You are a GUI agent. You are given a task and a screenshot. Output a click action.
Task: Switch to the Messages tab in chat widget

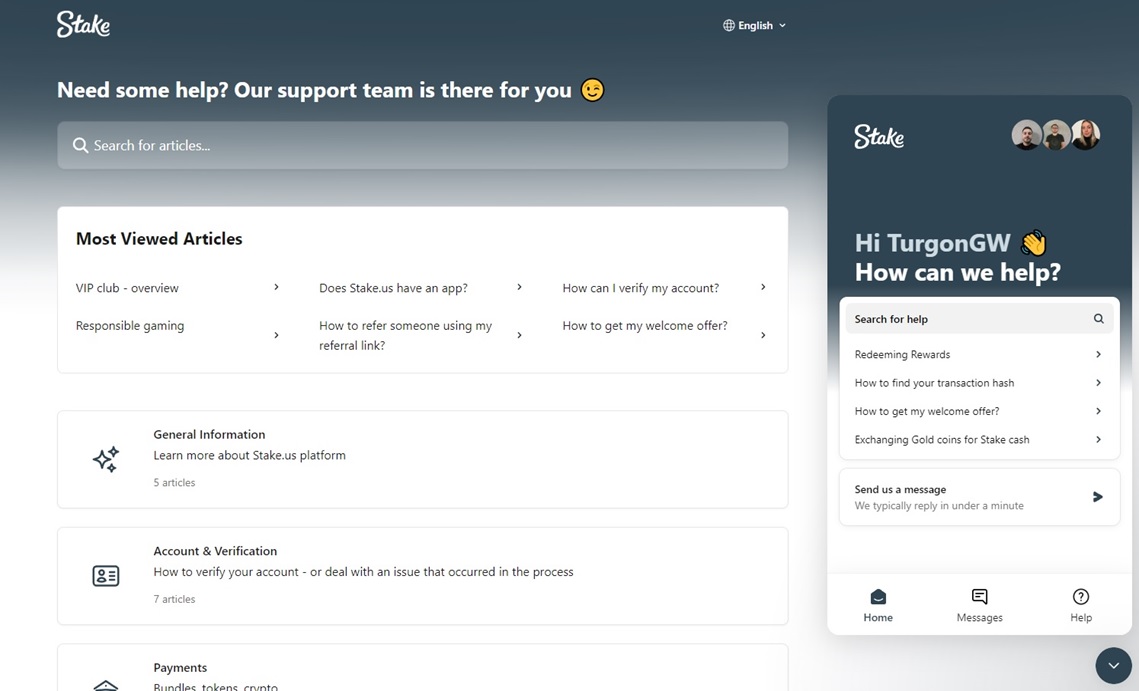(x=979, y=605)
